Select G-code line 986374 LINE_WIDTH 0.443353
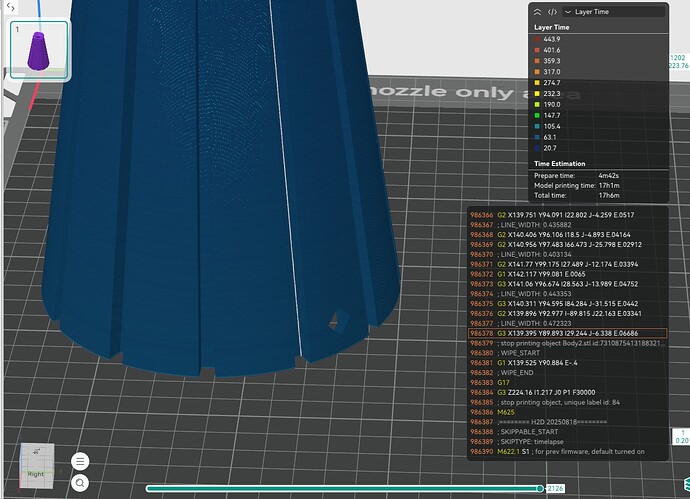This screenshot has width=690, height=499. [x=568, y=294]
